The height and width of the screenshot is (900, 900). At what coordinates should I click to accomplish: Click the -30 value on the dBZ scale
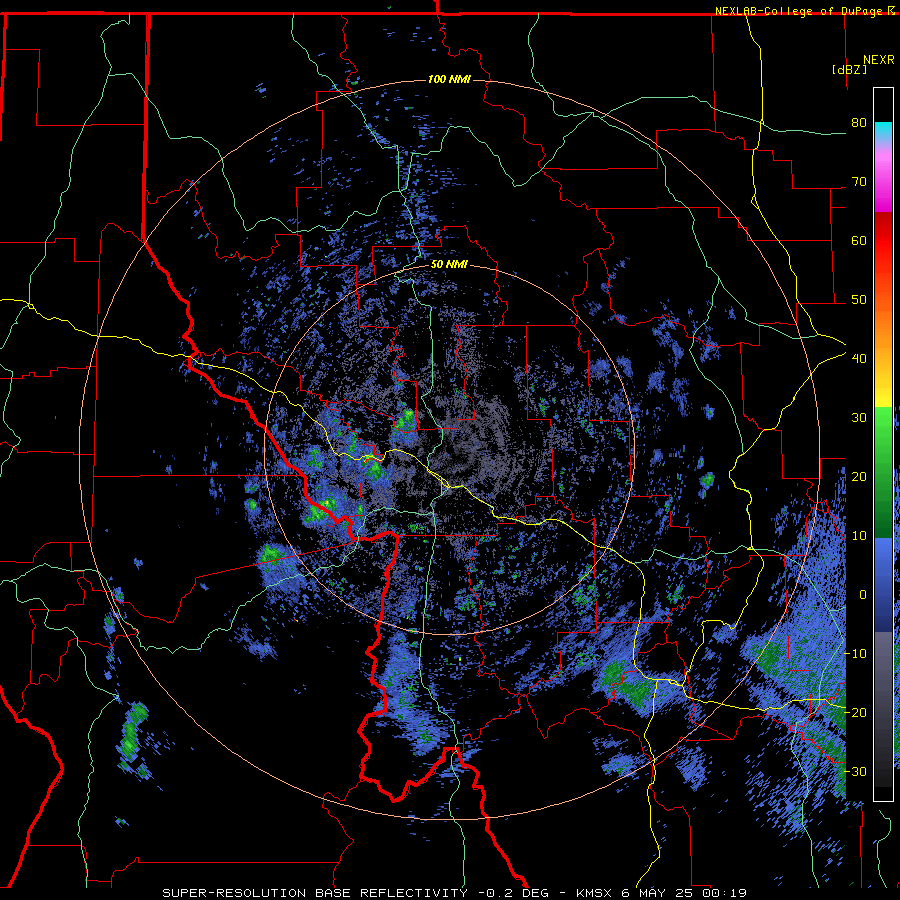point(855,771)
